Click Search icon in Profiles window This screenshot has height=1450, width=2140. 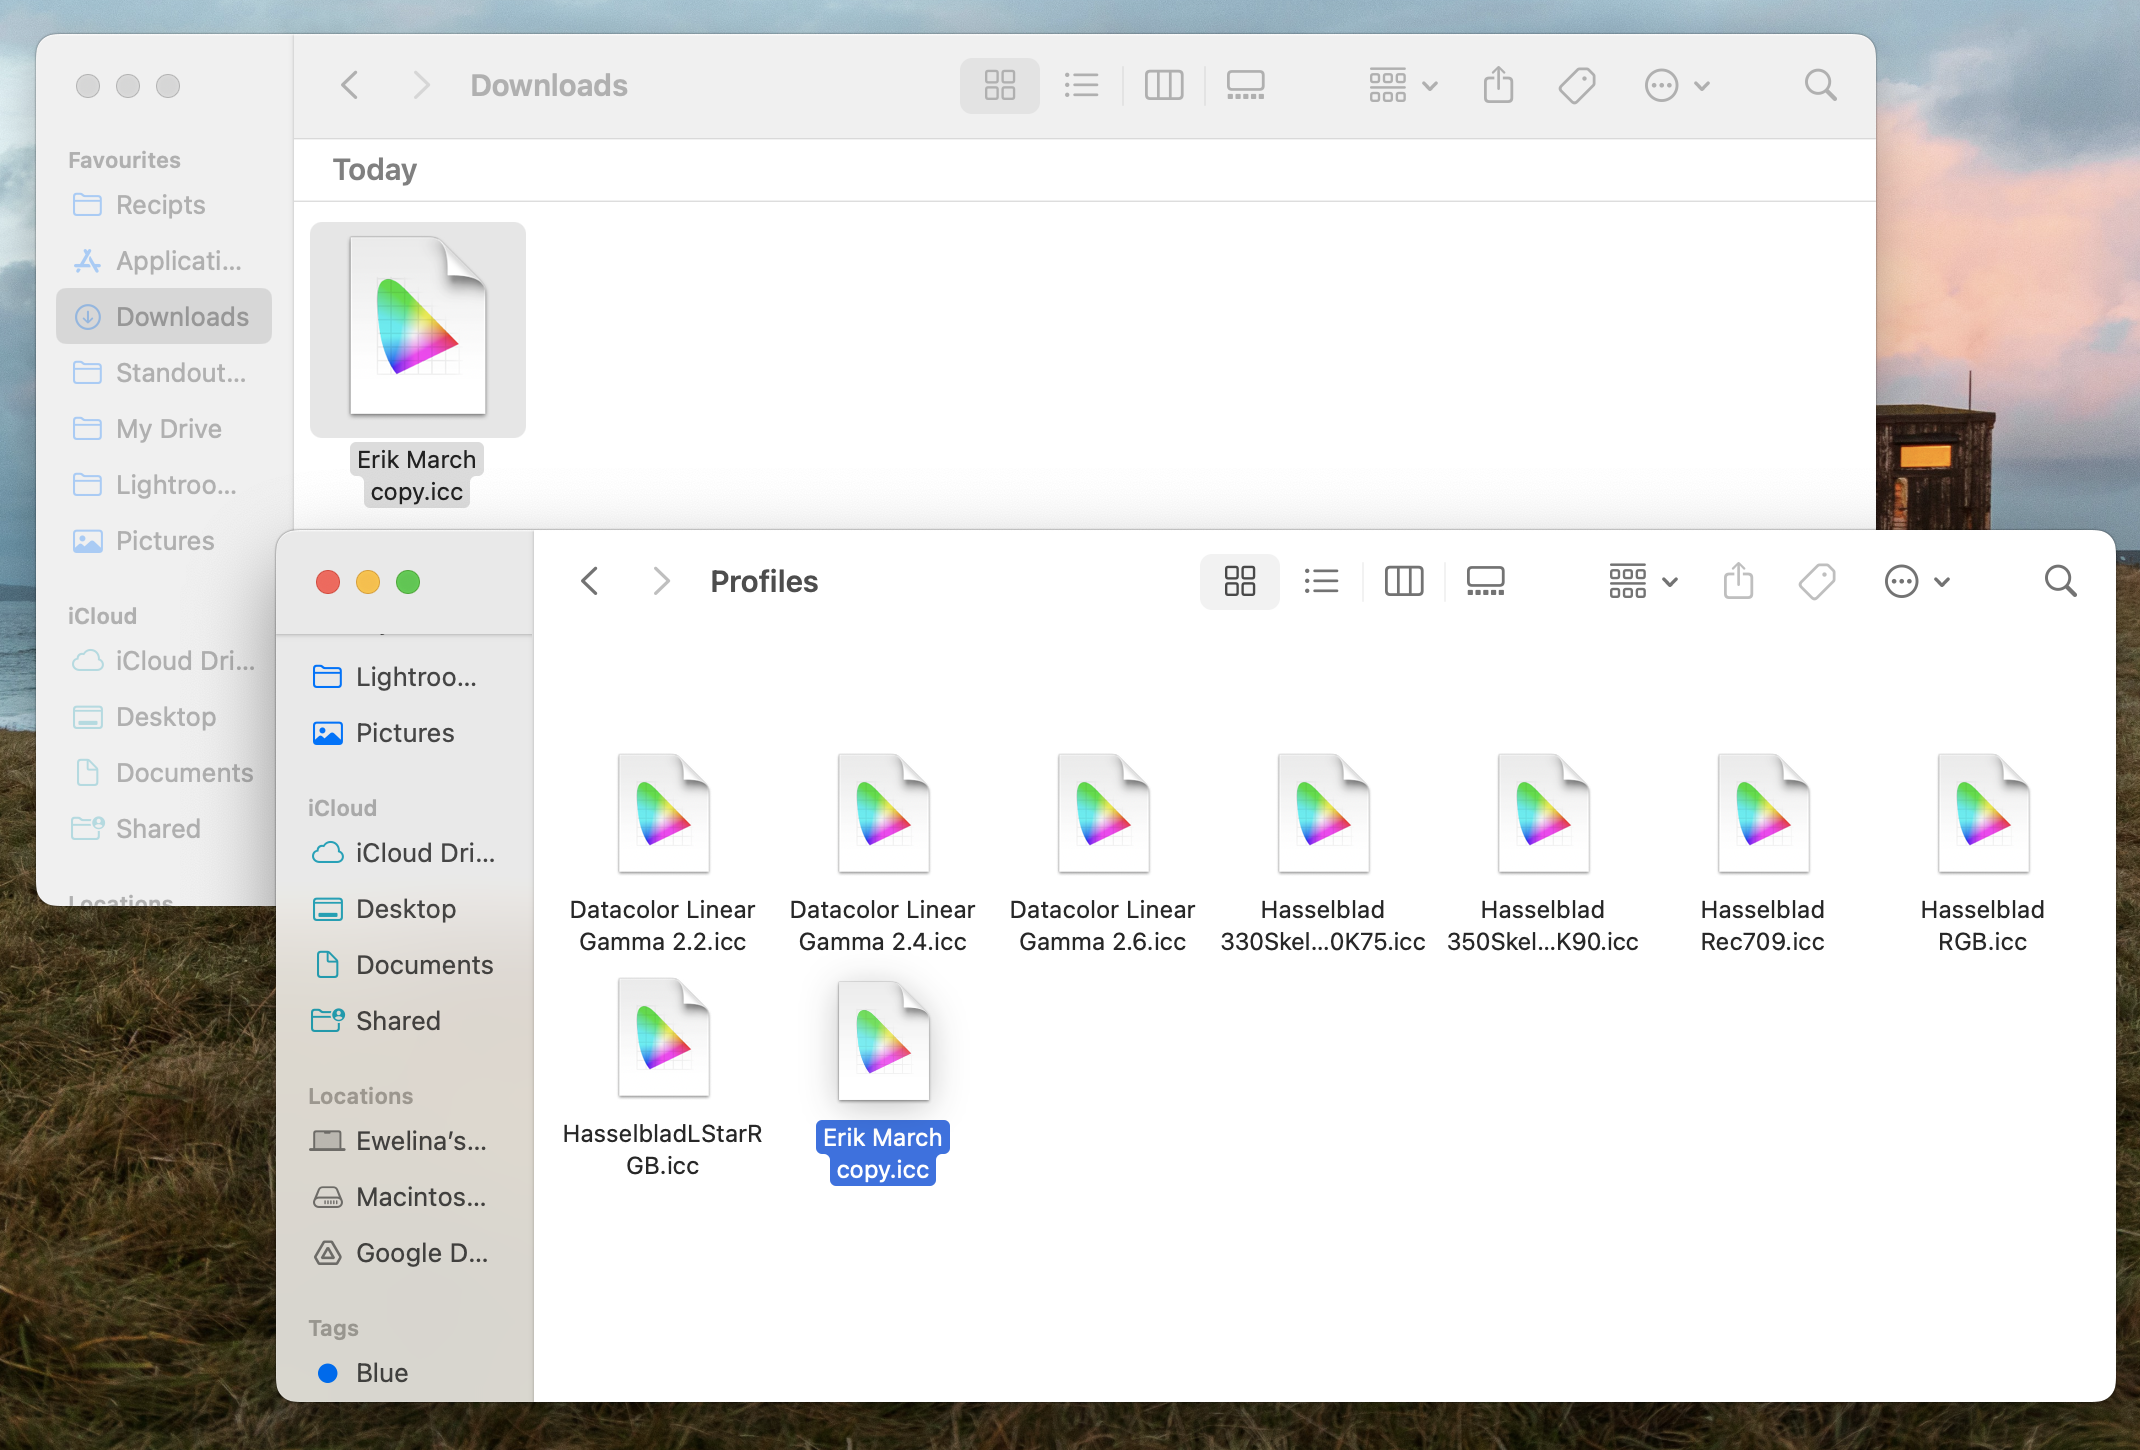pyautogui.click(x=2060, y=581)
